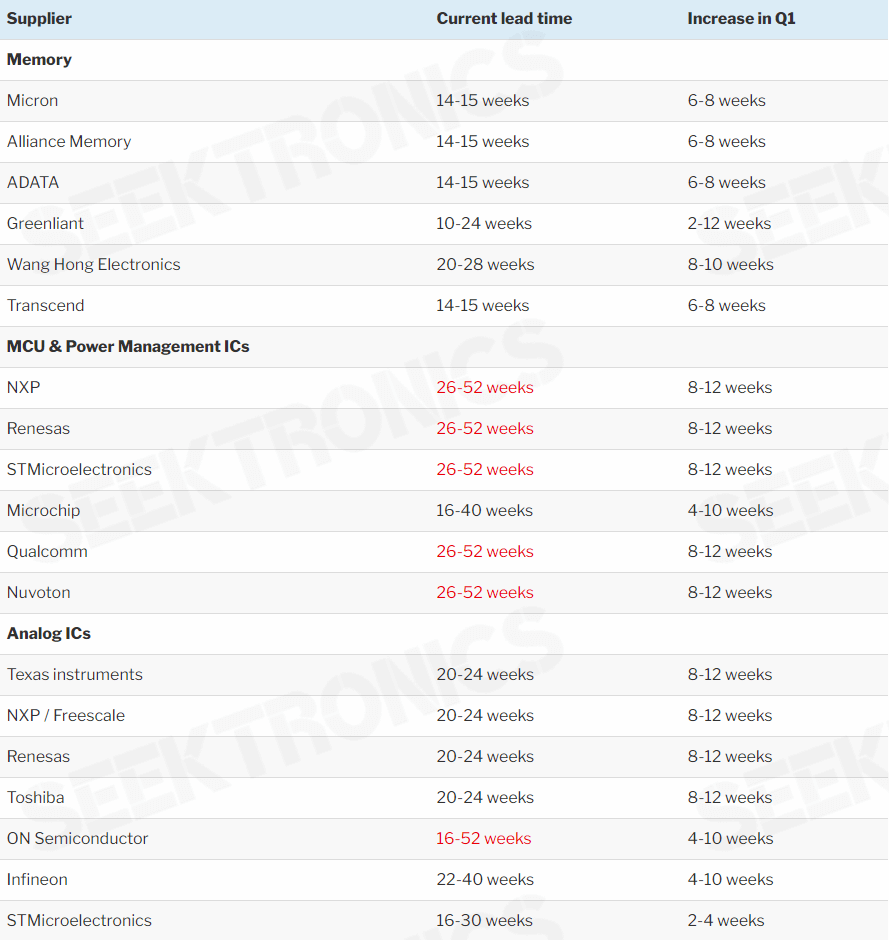Select Toshiba's 20-24 weeks lead time
The width and height of the screenshot is (889, 940).
click(485, 797)
